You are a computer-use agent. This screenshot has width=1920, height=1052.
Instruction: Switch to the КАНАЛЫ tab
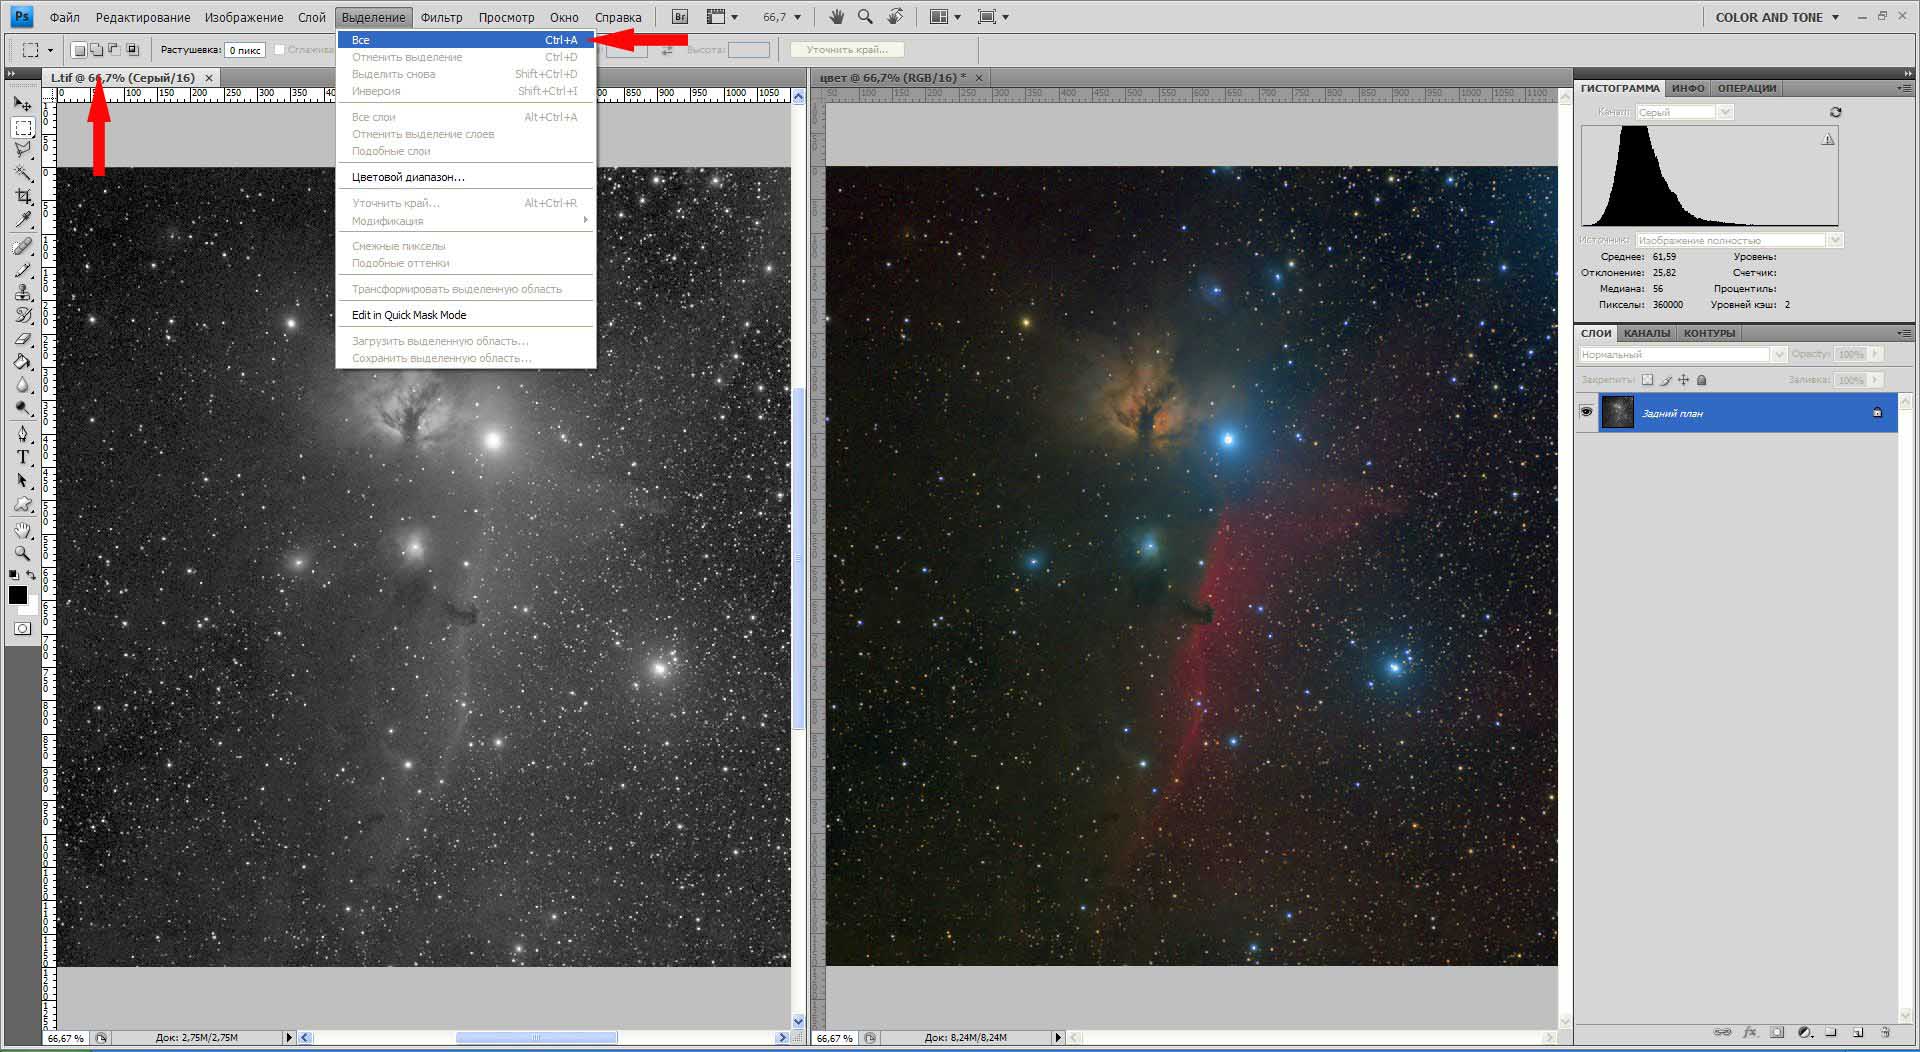point(1646,333)
